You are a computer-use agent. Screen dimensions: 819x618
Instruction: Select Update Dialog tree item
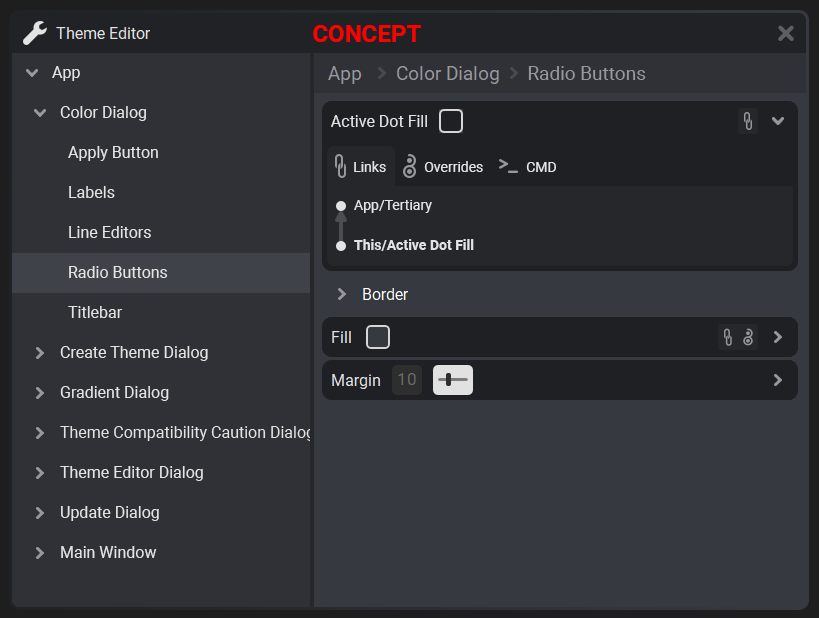point(161,512)
